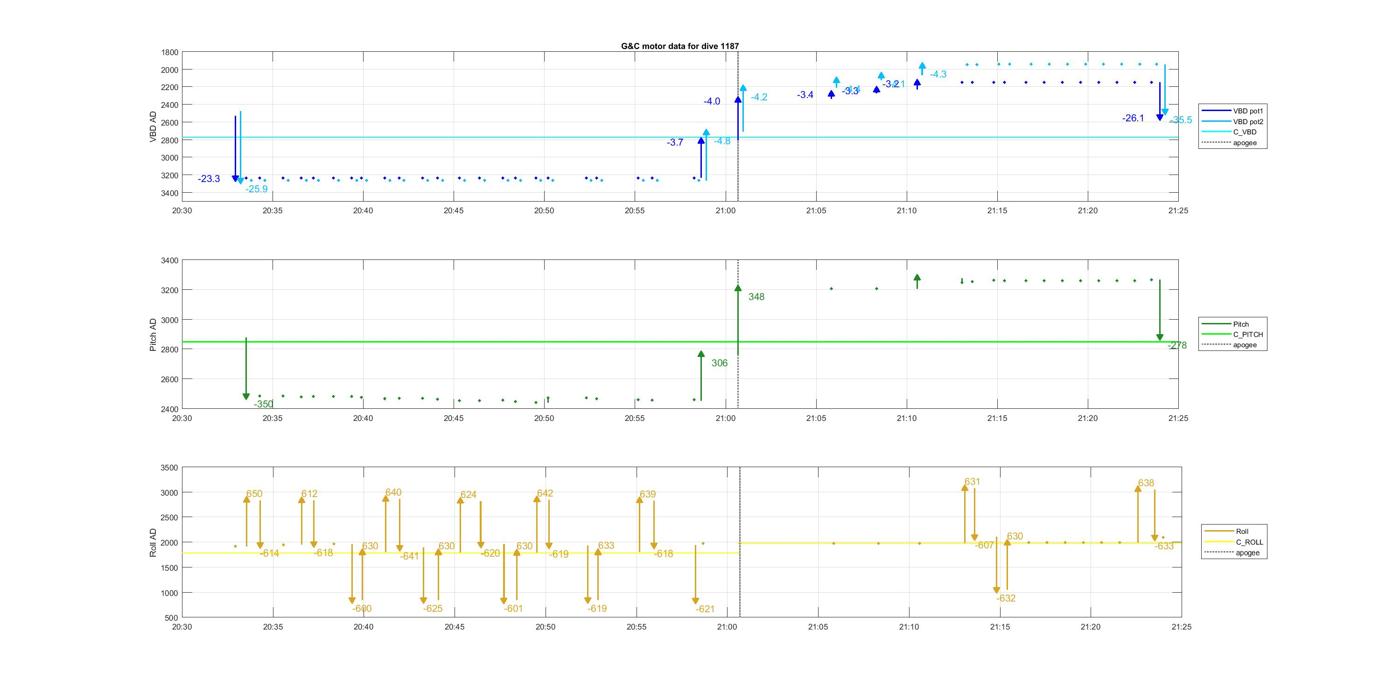
Task: Click the '20:45' time tick under the Pitch plot
Action: [x=453, y=419]
